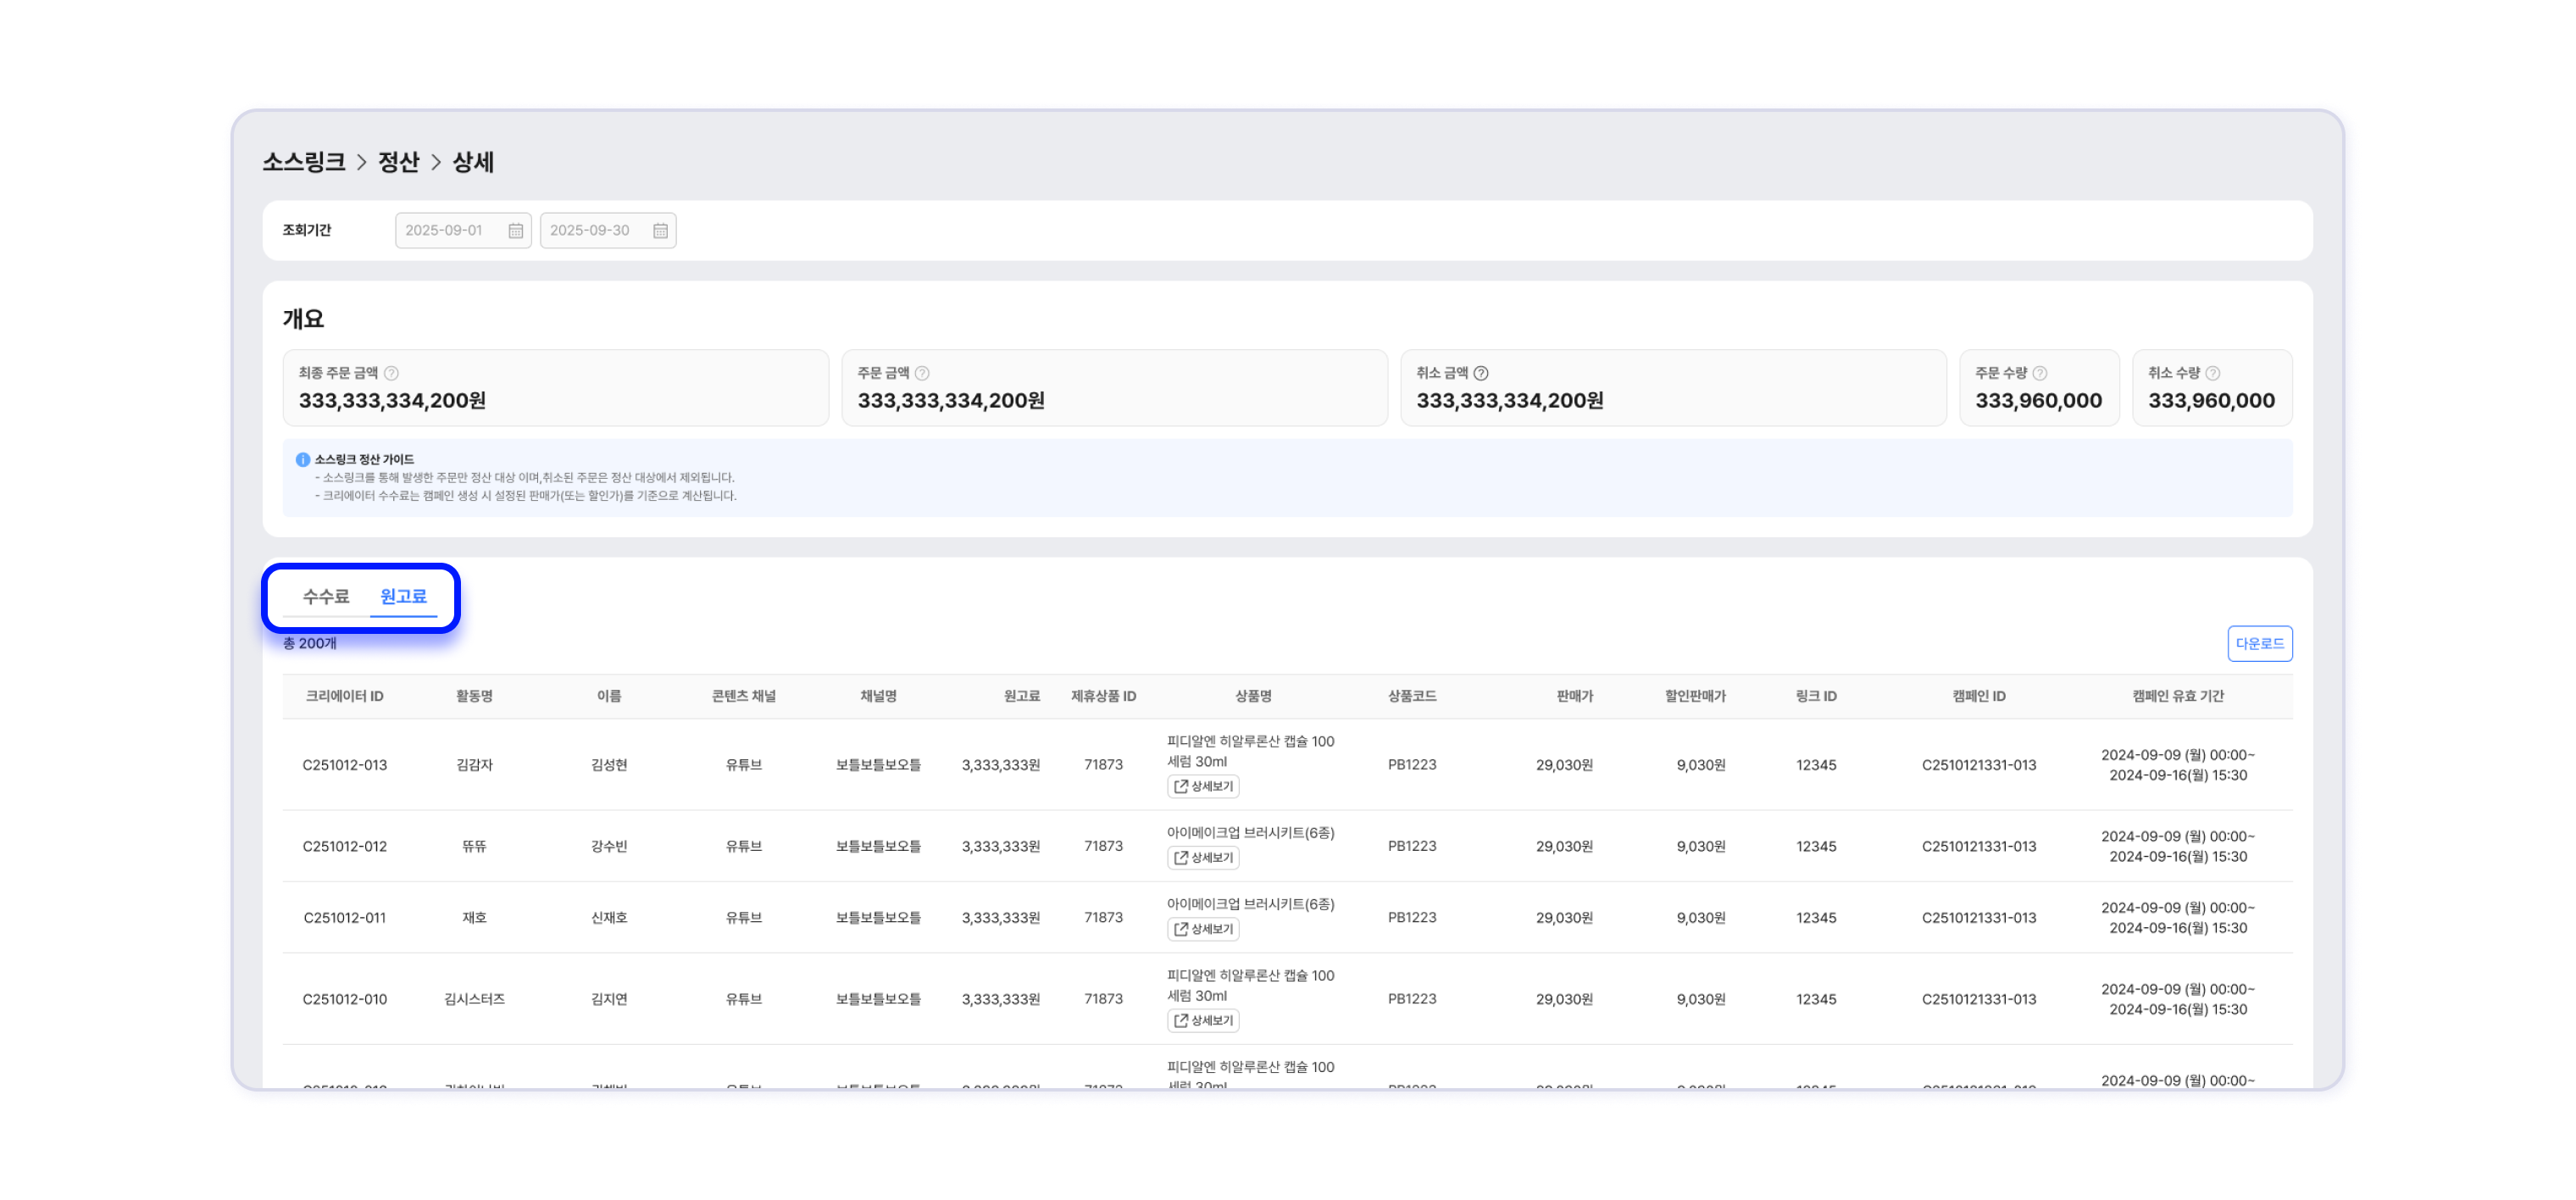Click end date field 2025-09-30

click(590, 231)
